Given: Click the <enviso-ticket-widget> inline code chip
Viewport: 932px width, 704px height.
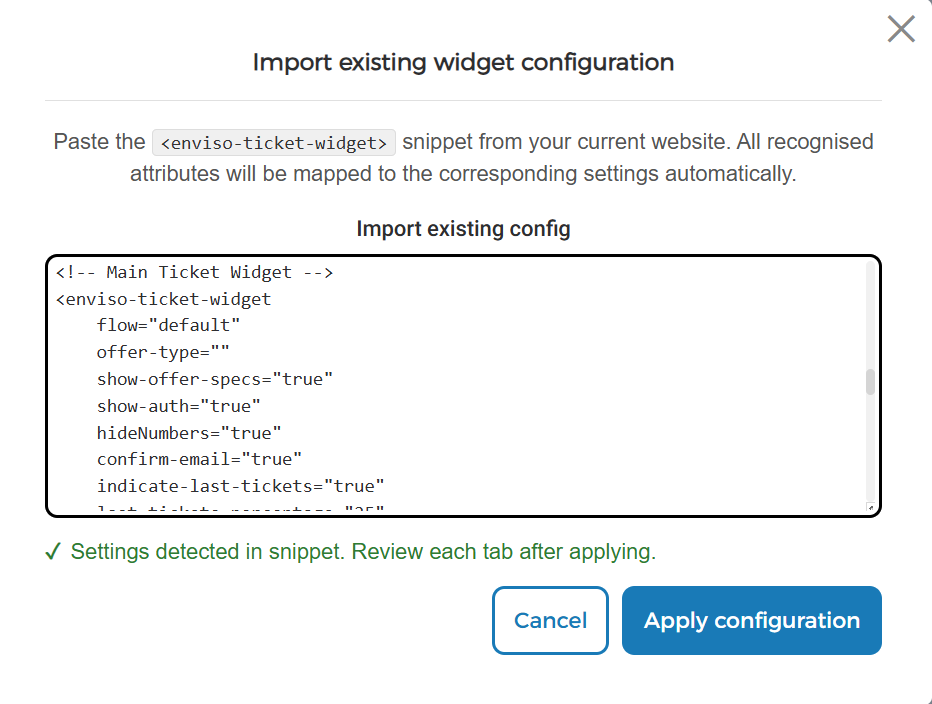Looking at the screenshot, I should click(x=274, y=143).
